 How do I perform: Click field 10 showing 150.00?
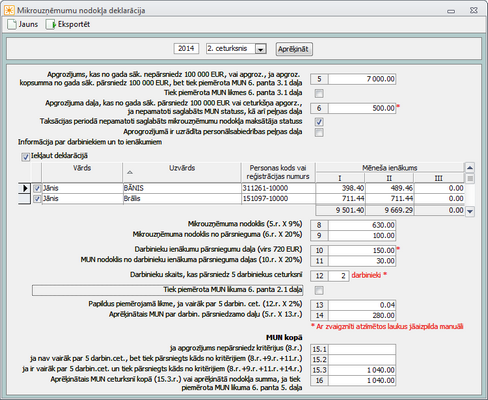pos(362,250)
